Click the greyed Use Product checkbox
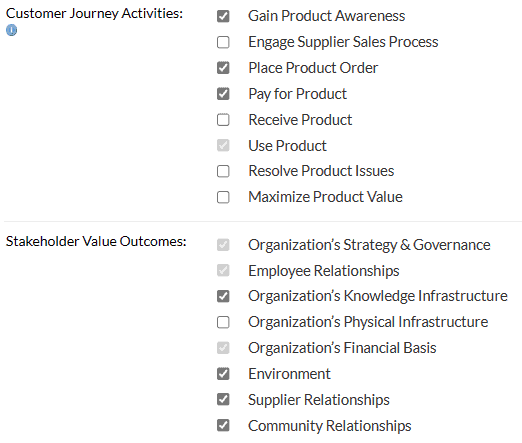 [223, 145]
